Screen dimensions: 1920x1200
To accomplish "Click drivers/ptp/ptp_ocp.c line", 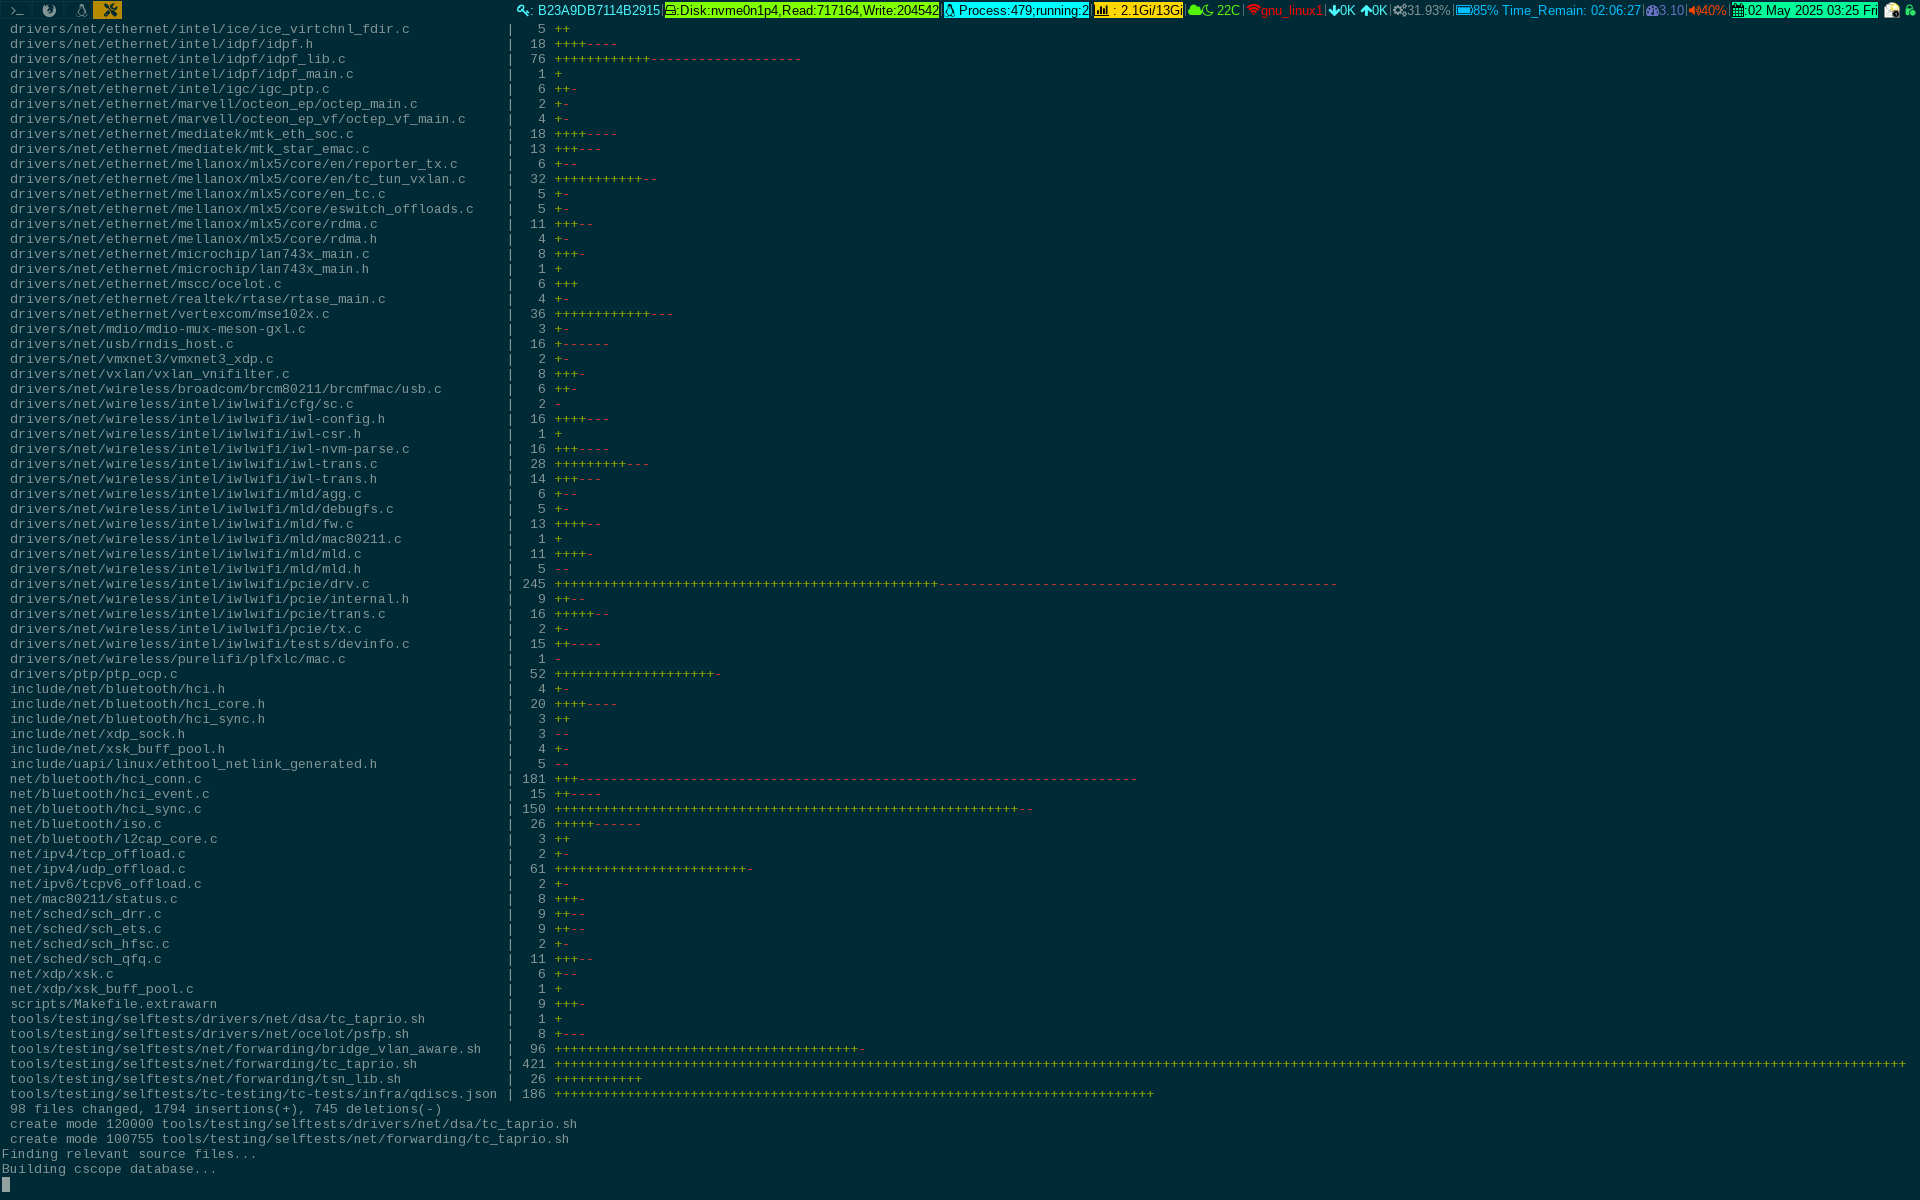I will tap(365, 674).
